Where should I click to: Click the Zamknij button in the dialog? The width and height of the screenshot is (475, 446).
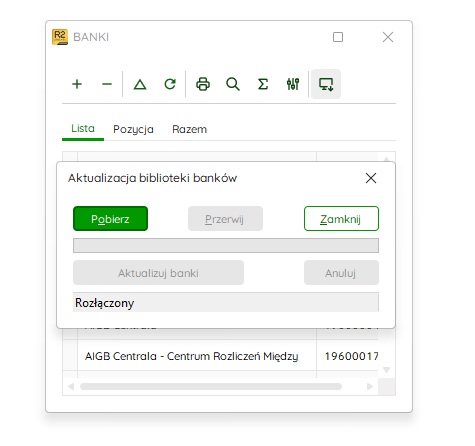click(341, 219)
